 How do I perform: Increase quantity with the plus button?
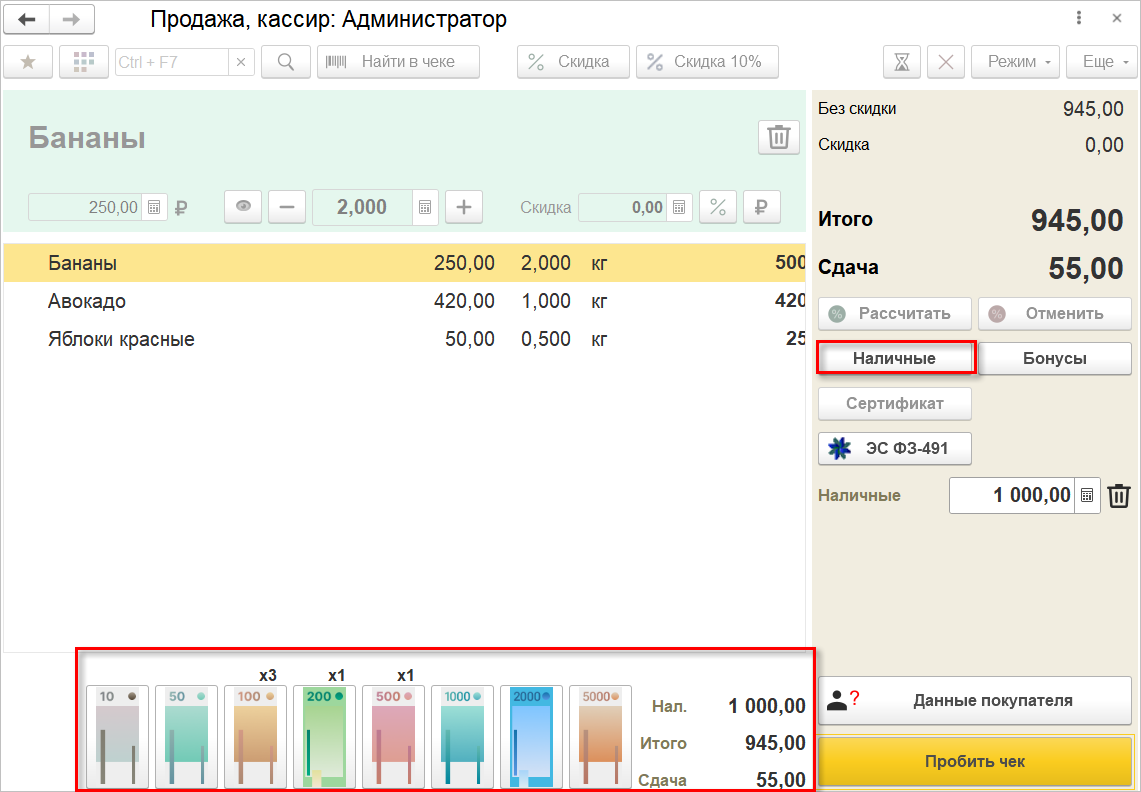point(464,207)
